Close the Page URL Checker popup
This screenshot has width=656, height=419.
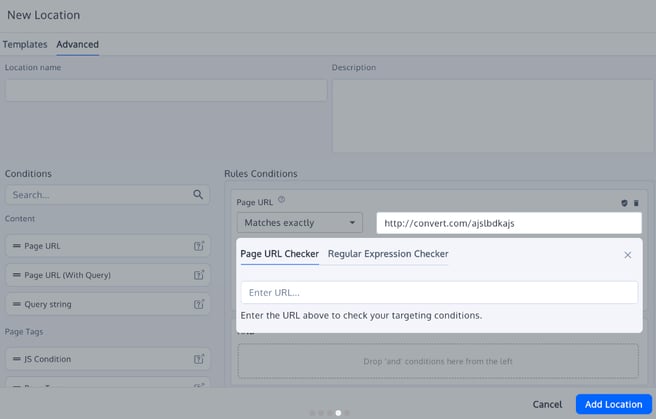628,255
